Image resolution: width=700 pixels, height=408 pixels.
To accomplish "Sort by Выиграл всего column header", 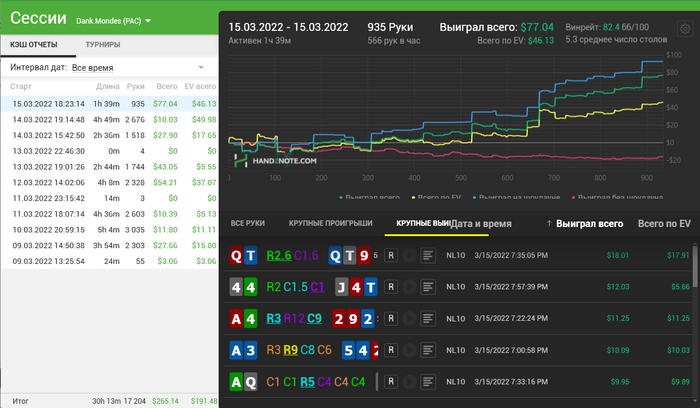I will point(589,224).
